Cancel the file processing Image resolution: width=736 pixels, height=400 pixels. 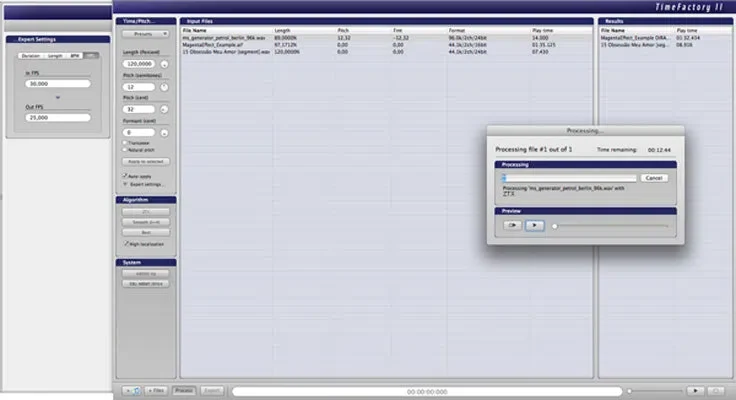click(x=654, y=178)
